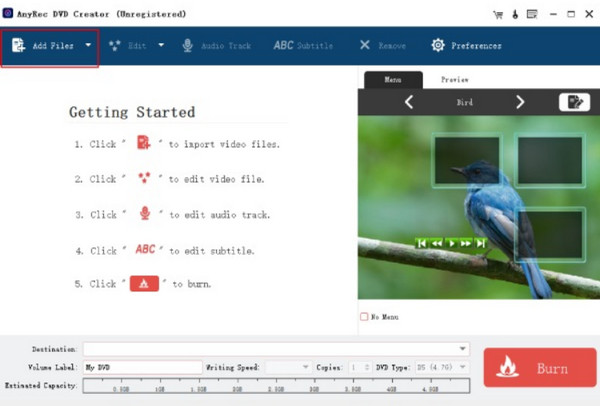Expand the Add Files dropdown arrow

pos(88,45)
